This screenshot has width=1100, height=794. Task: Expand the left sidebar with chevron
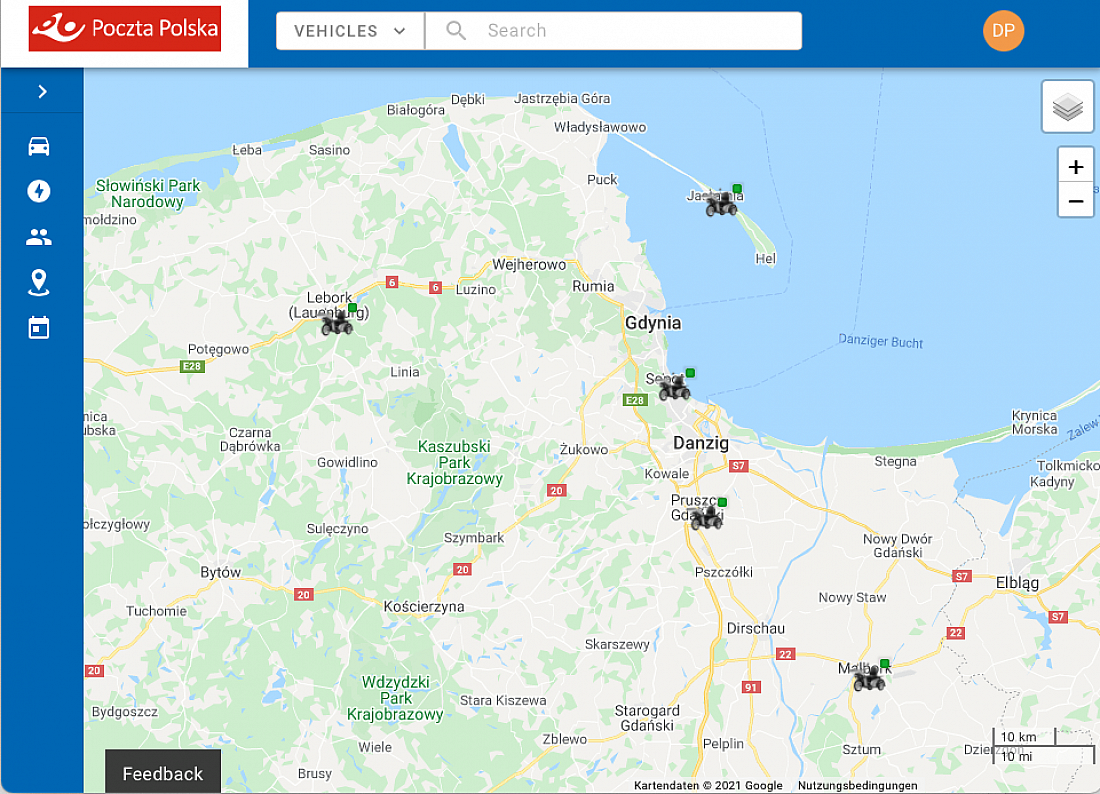click(42, 92)
